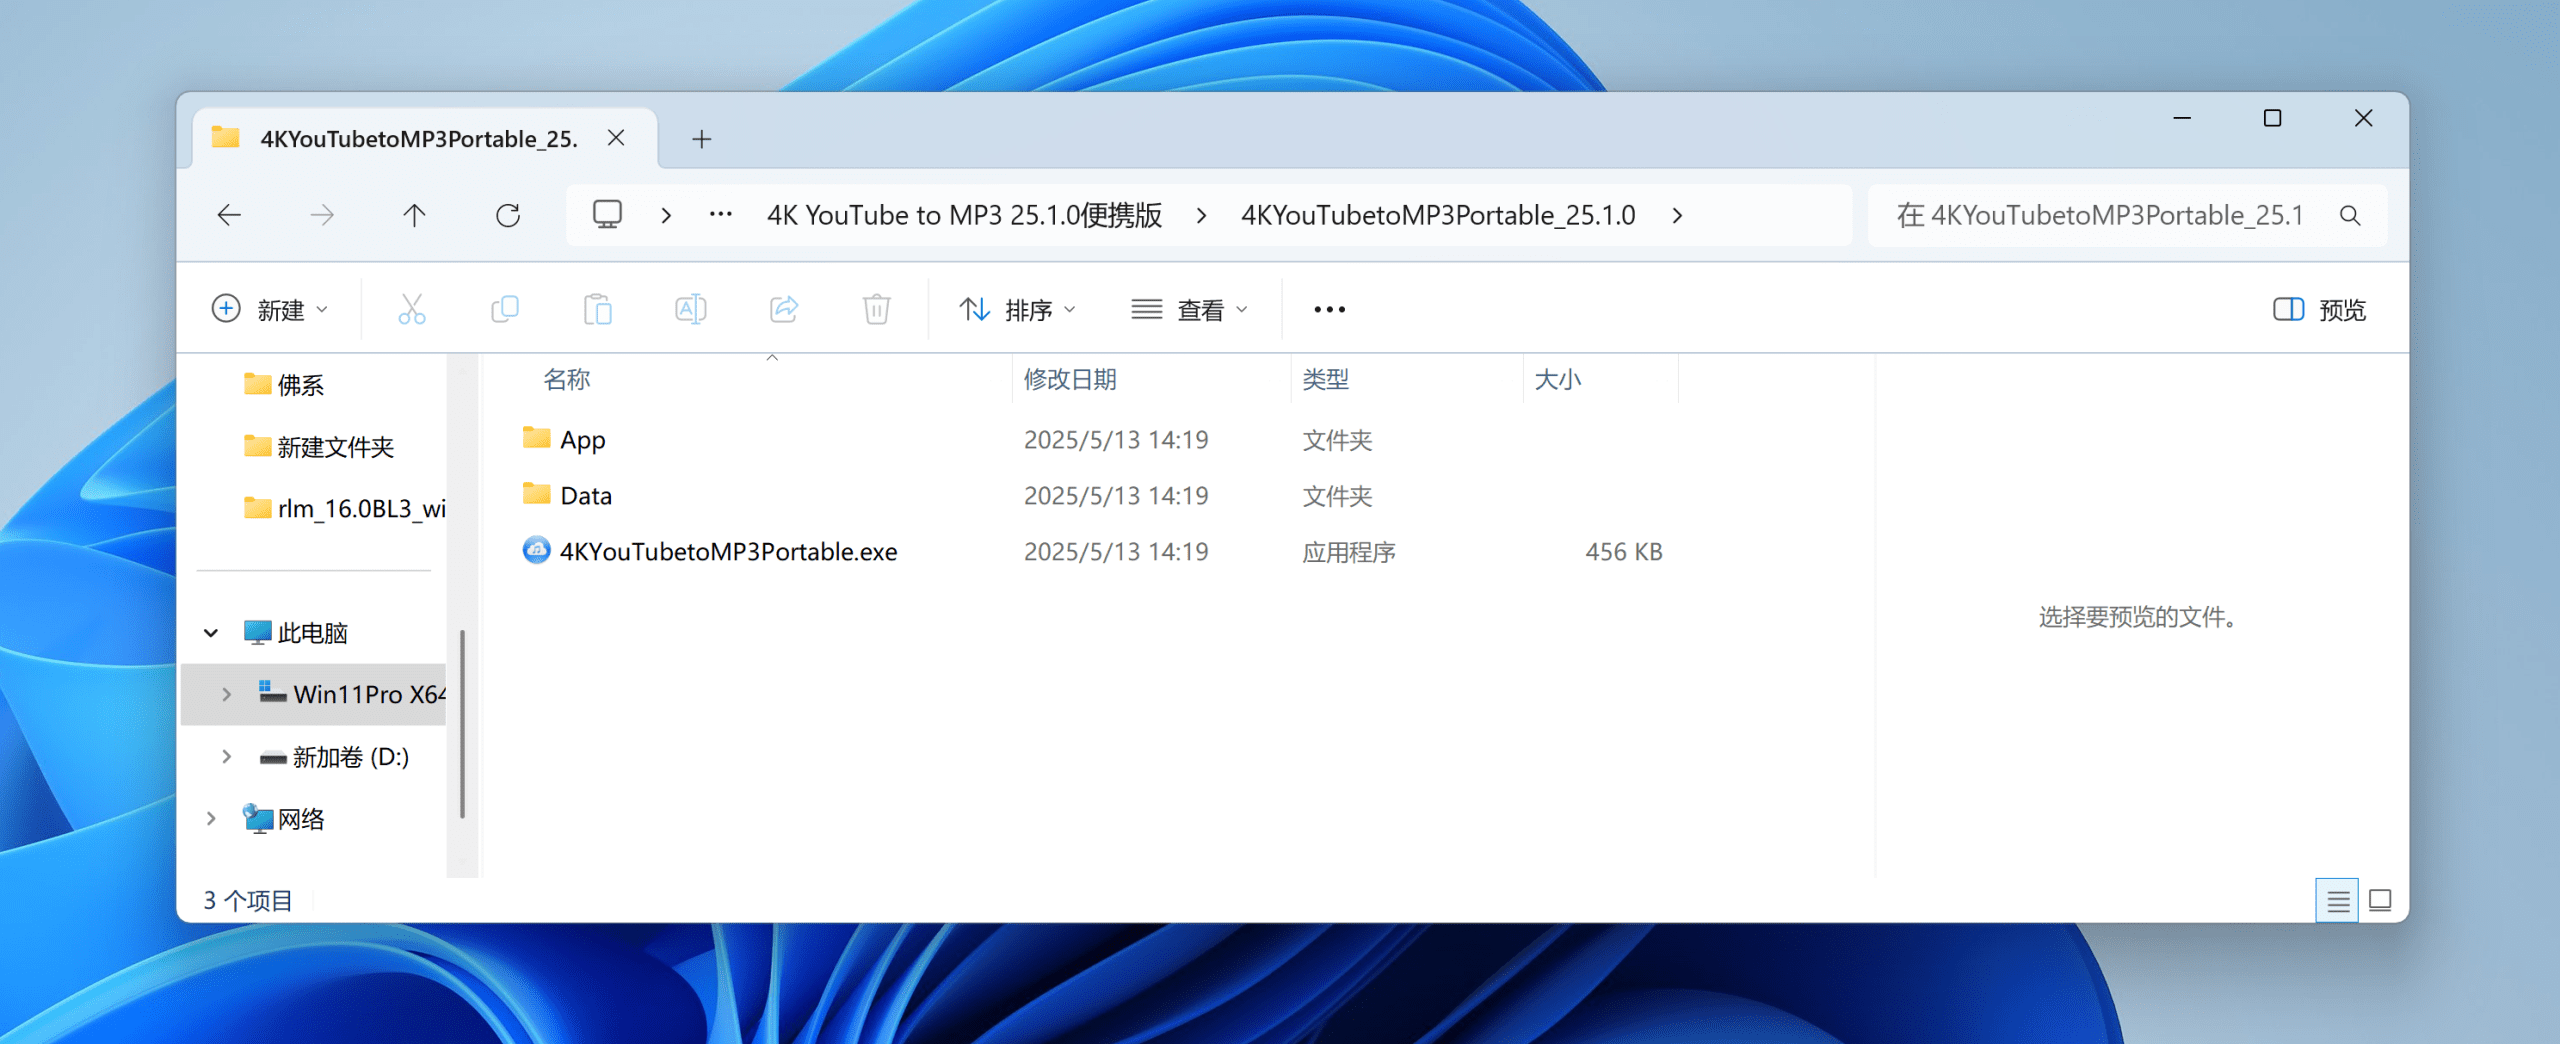Screen dimensions: 2560x1044
Task: Click the Share icon in toolbar
Action: coord(784,310)
